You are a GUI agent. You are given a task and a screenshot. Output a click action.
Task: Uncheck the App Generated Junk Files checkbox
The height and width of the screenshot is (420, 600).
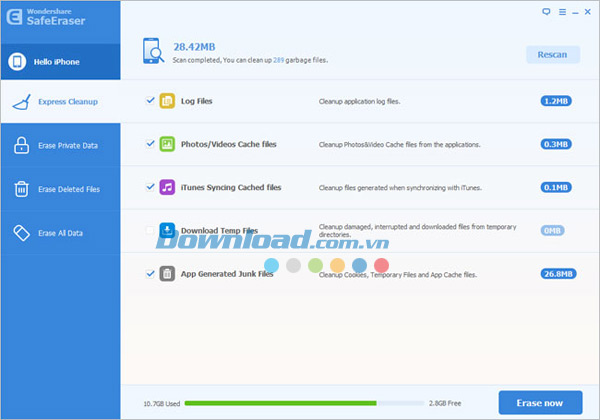coord(150,273)
